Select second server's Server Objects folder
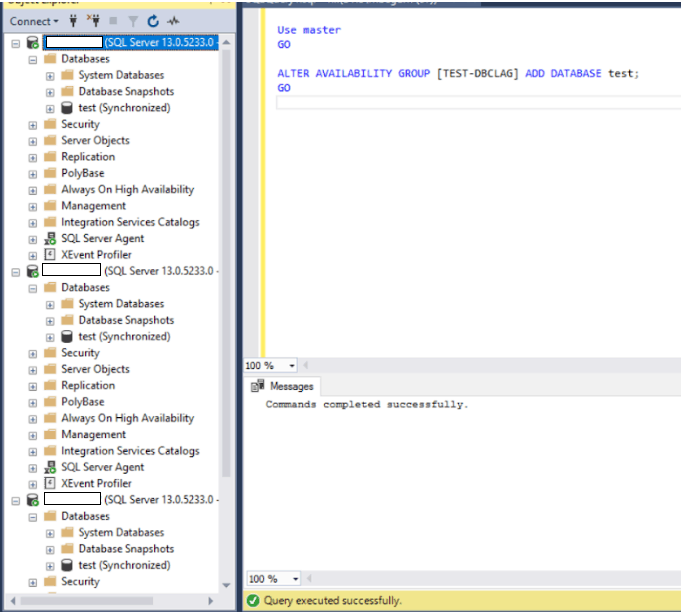Viewport: 683px width, 612px height. (95, 369)
